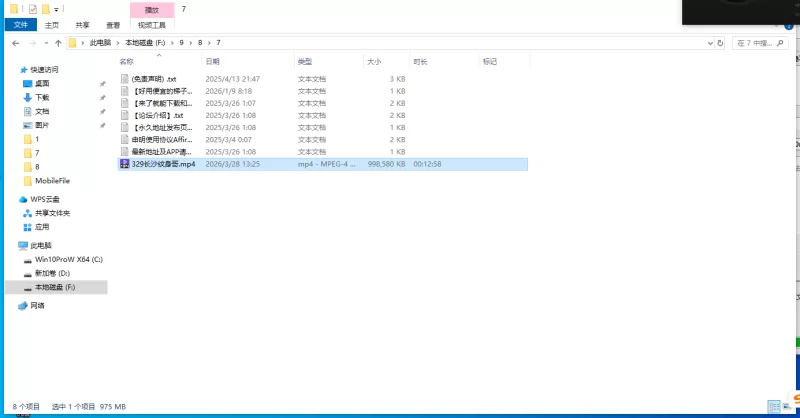800x418 pixels.
Task: Click the mp4 video file icon
Action: (124, 164)
